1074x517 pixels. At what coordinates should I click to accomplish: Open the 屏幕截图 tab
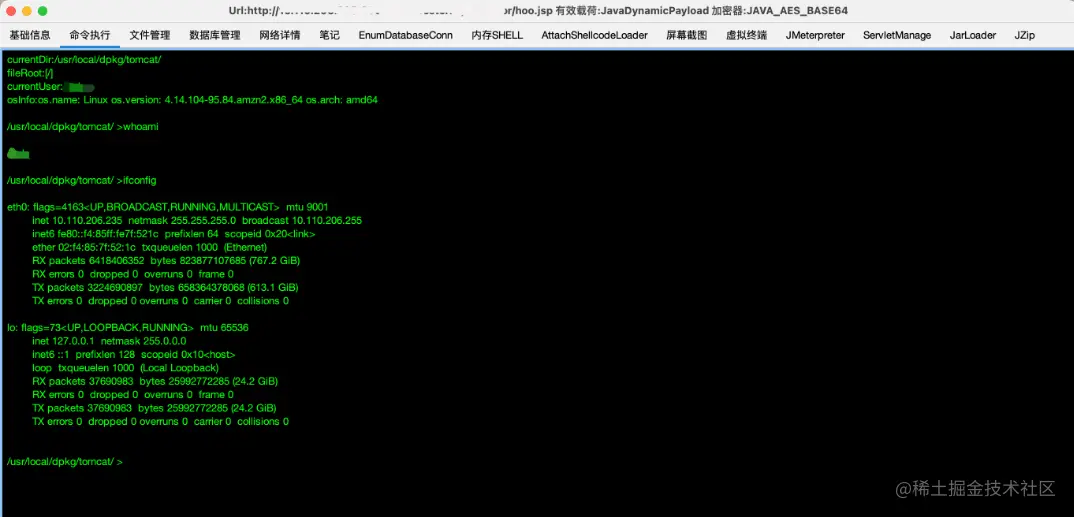pyautogui.click(x=687, y=35)
